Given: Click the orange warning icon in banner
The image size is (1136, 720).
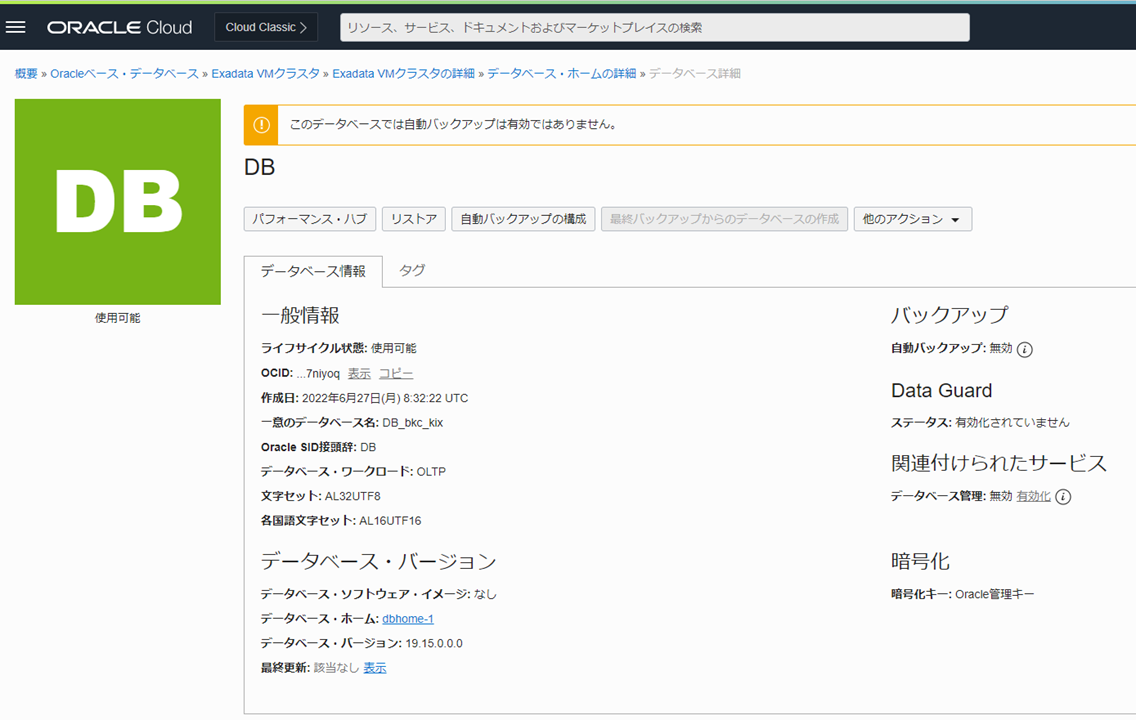Looking at the screenshot, I should tap(261, 125).
